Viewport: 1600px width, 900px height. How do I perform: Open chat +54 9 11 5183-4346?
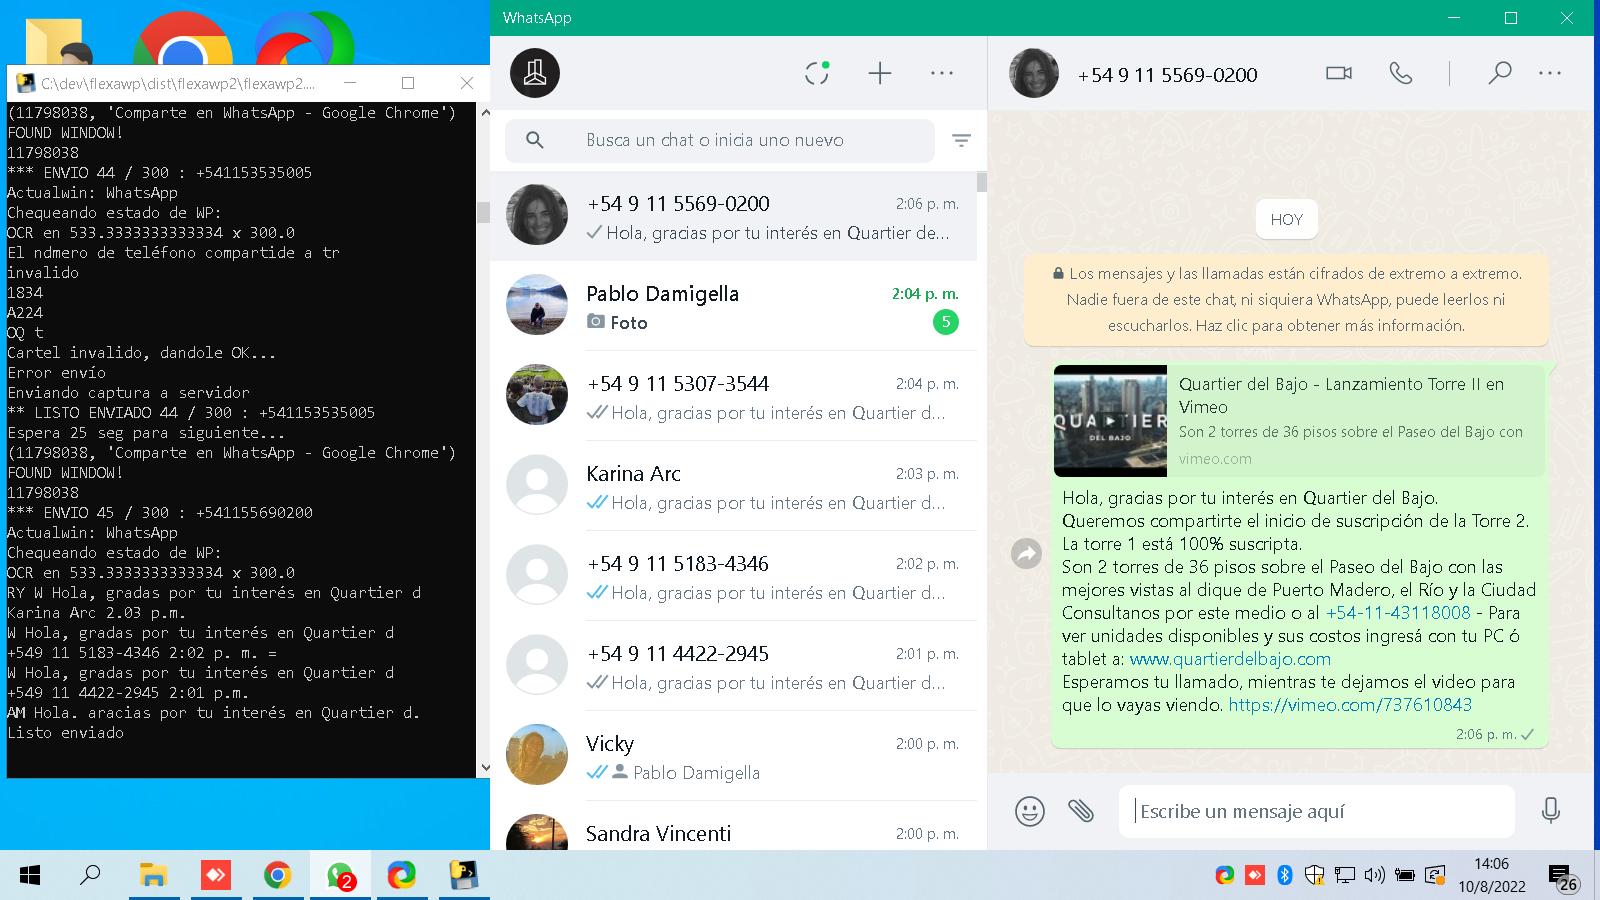(x=733, y=576)
